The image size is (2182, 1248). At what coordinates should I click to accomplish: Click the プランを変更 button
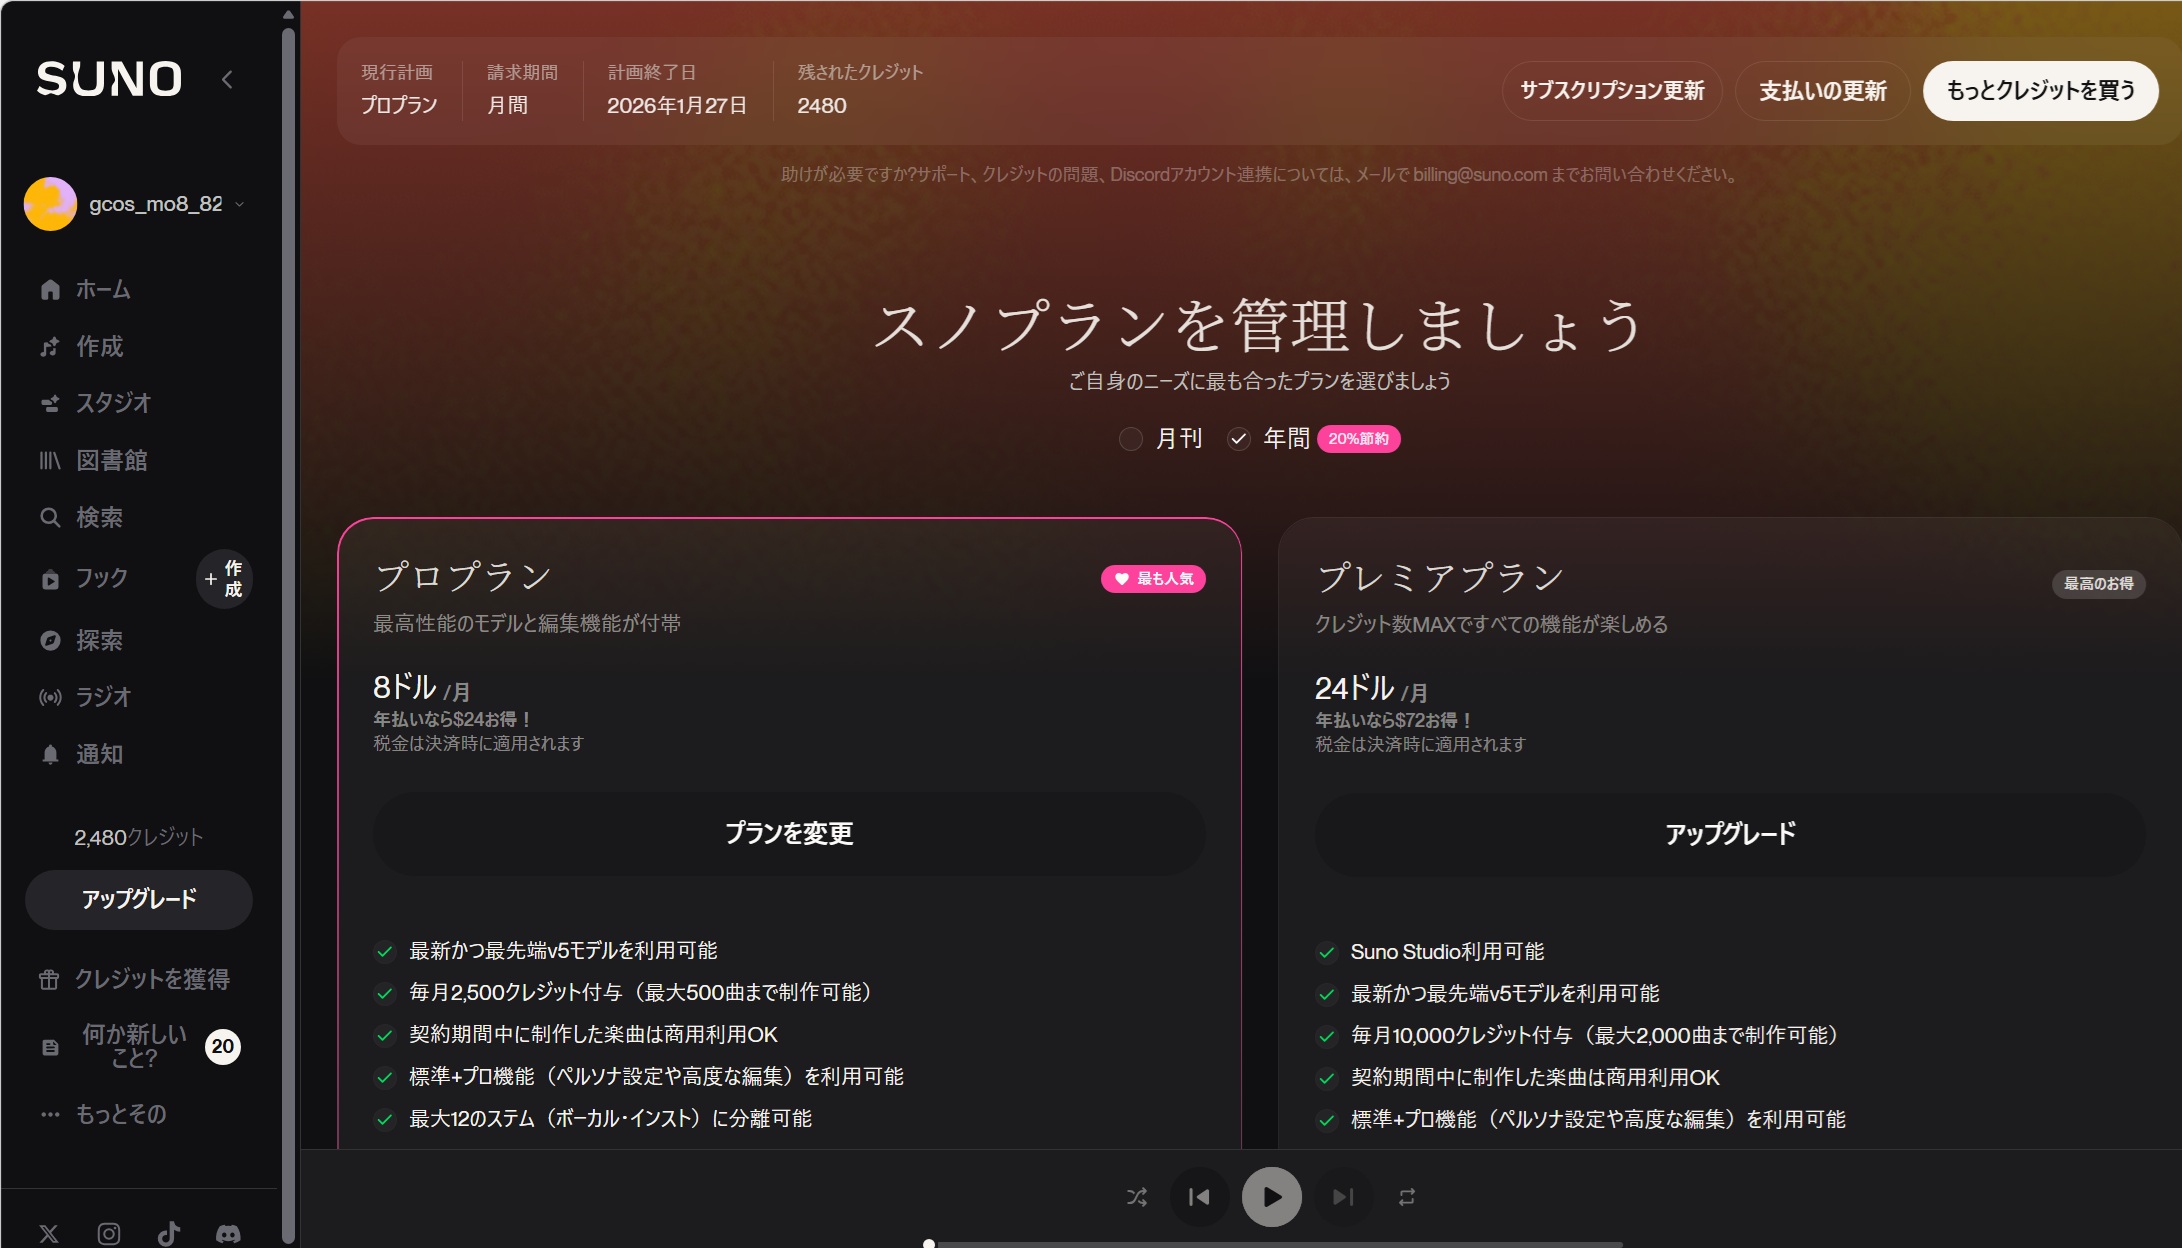point(788,834)
